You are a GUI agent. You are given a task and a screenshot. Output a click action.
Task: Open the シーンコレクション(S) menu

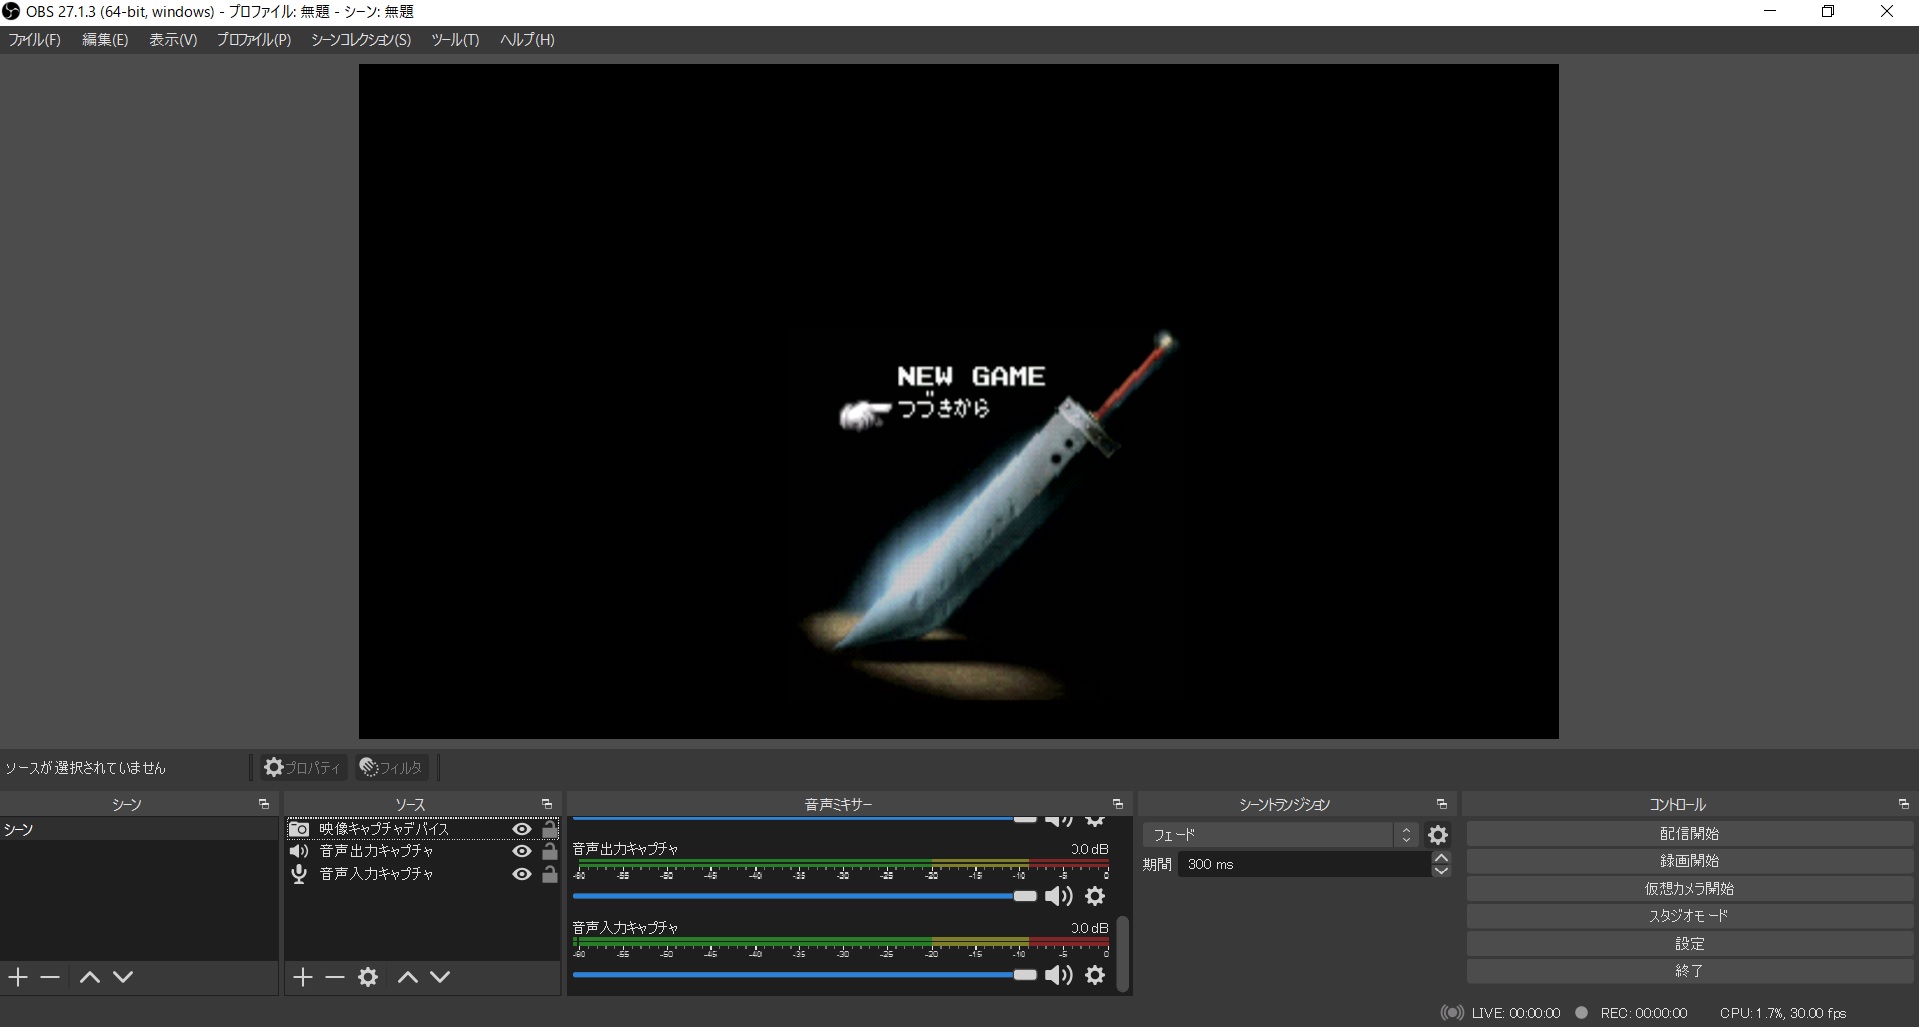click(361, 40)
